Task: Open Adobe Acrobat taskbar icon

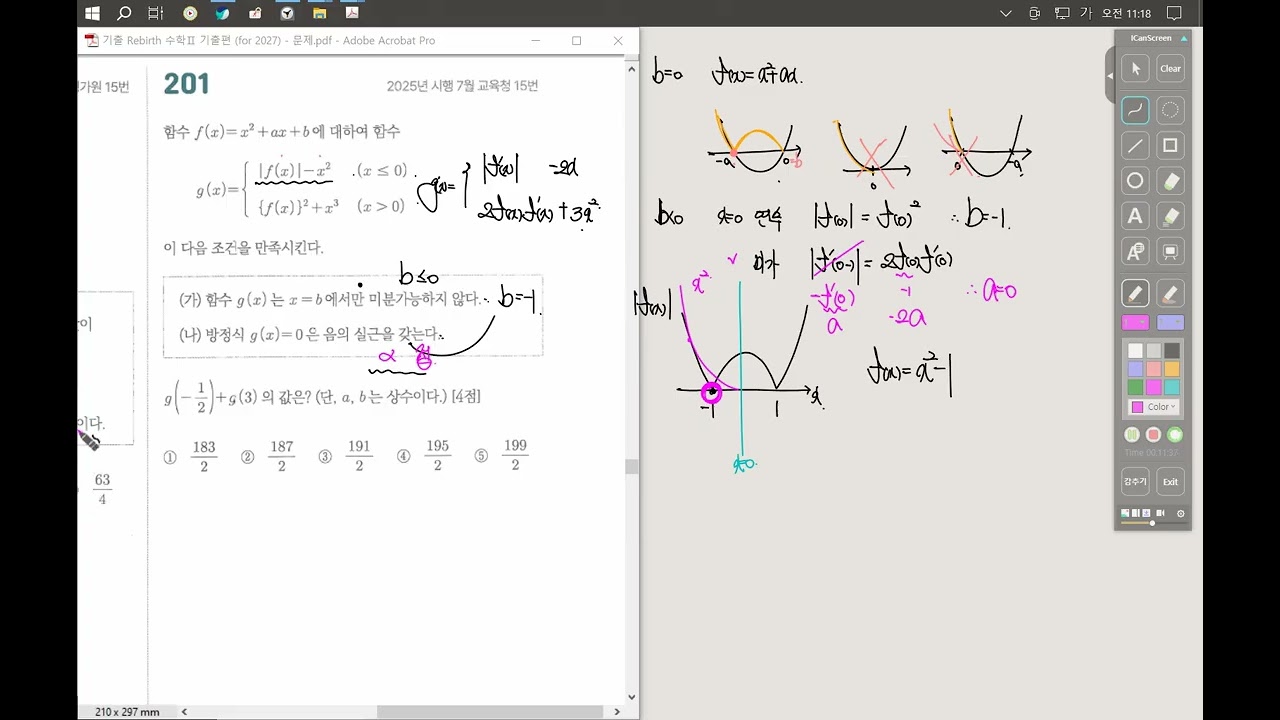Action: 352,13
